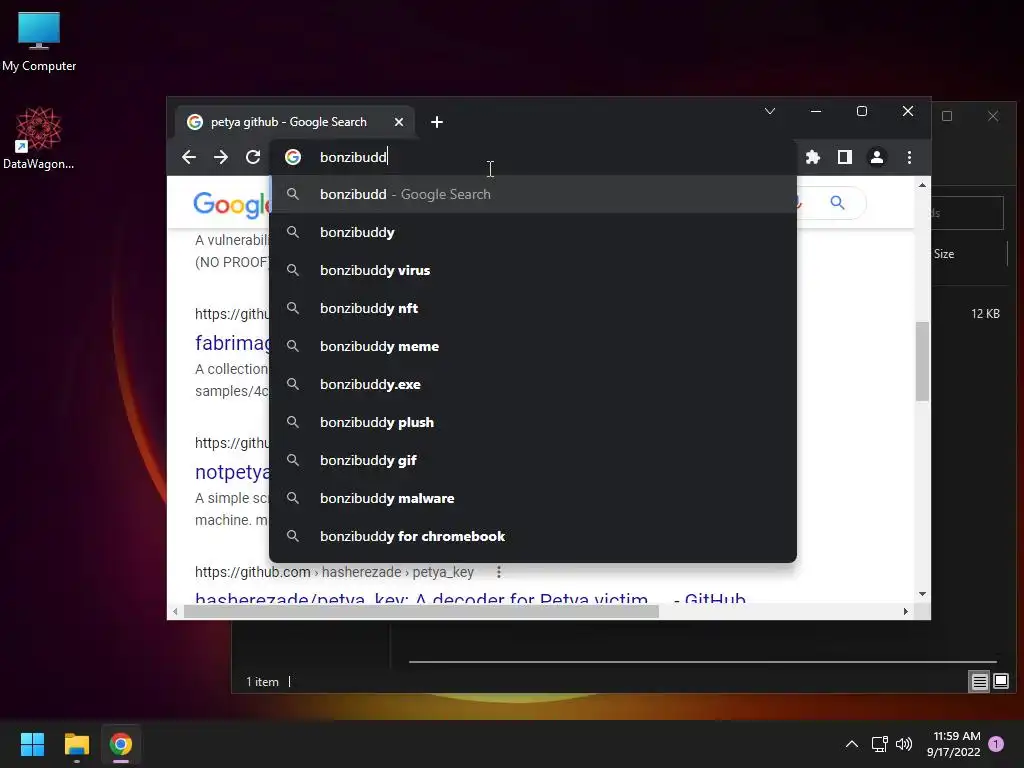Maximize the File Explorer window behind Chrome
This screenshot has width=1024, height=768.
[947, 116]
